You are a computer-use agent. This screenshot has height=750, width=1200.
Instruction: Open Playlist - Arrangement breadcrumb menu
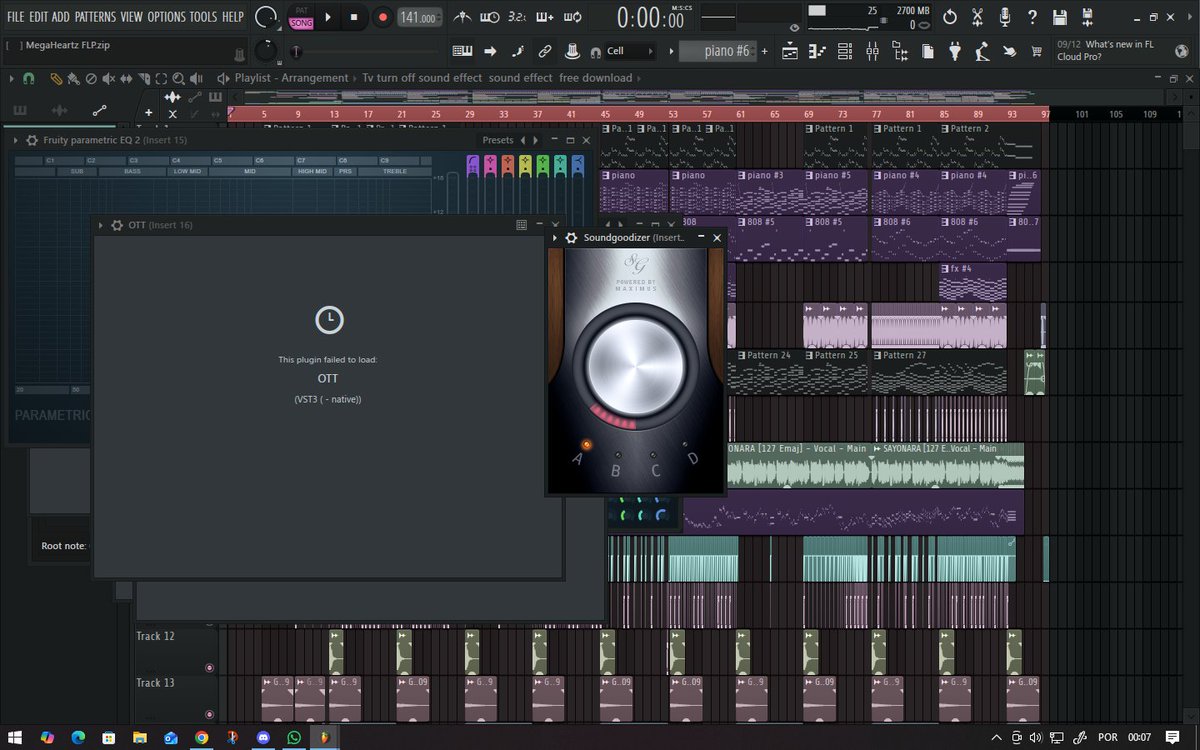[292, 78]
